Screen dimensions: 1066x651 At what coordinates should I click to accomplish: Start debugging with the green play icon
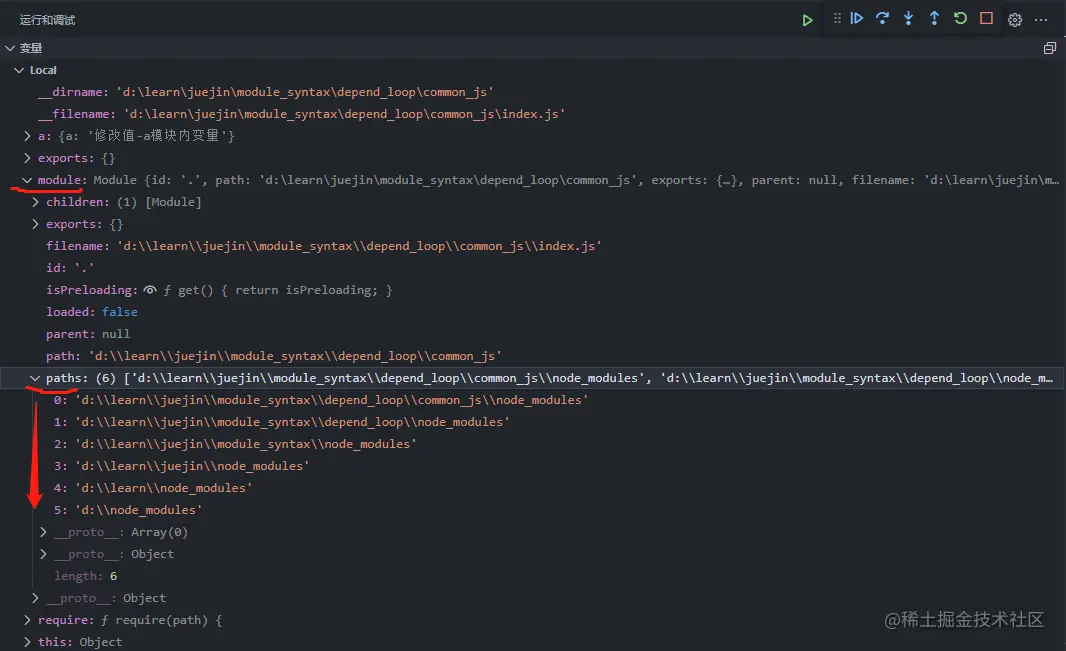(807, 20)
